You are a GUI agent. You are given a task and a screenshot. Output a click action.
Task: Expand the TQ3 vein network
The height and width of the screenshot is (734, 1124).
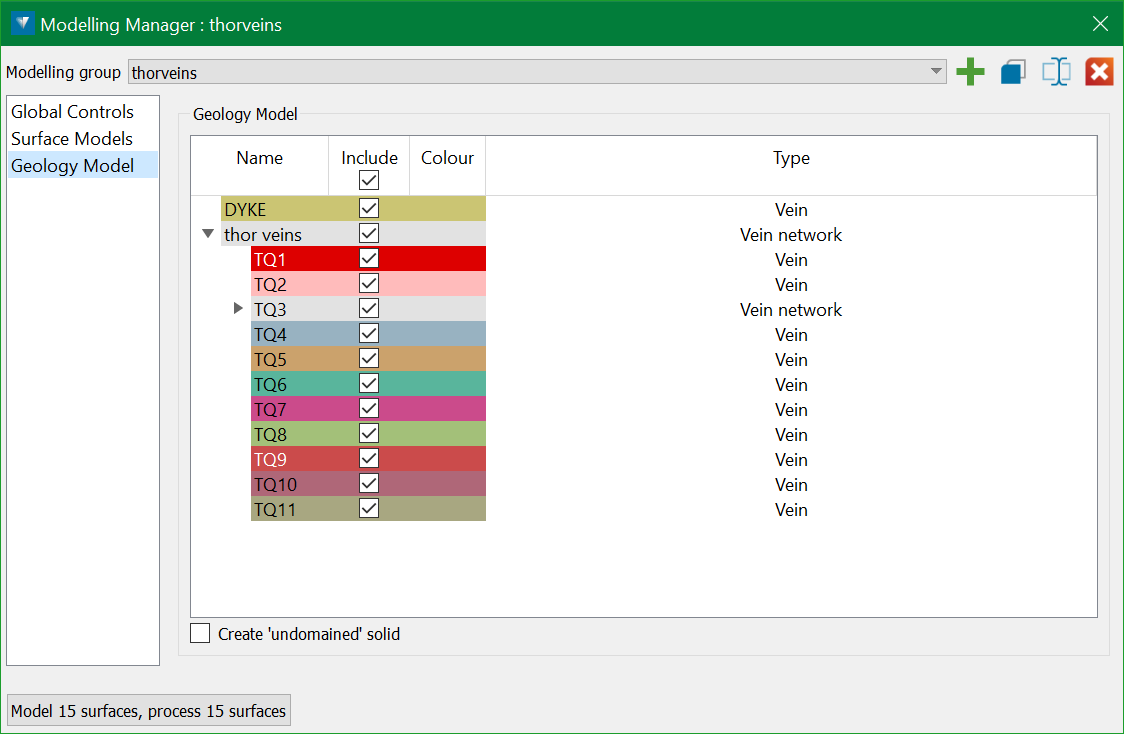pyautogui.click(x=238, y=308)
